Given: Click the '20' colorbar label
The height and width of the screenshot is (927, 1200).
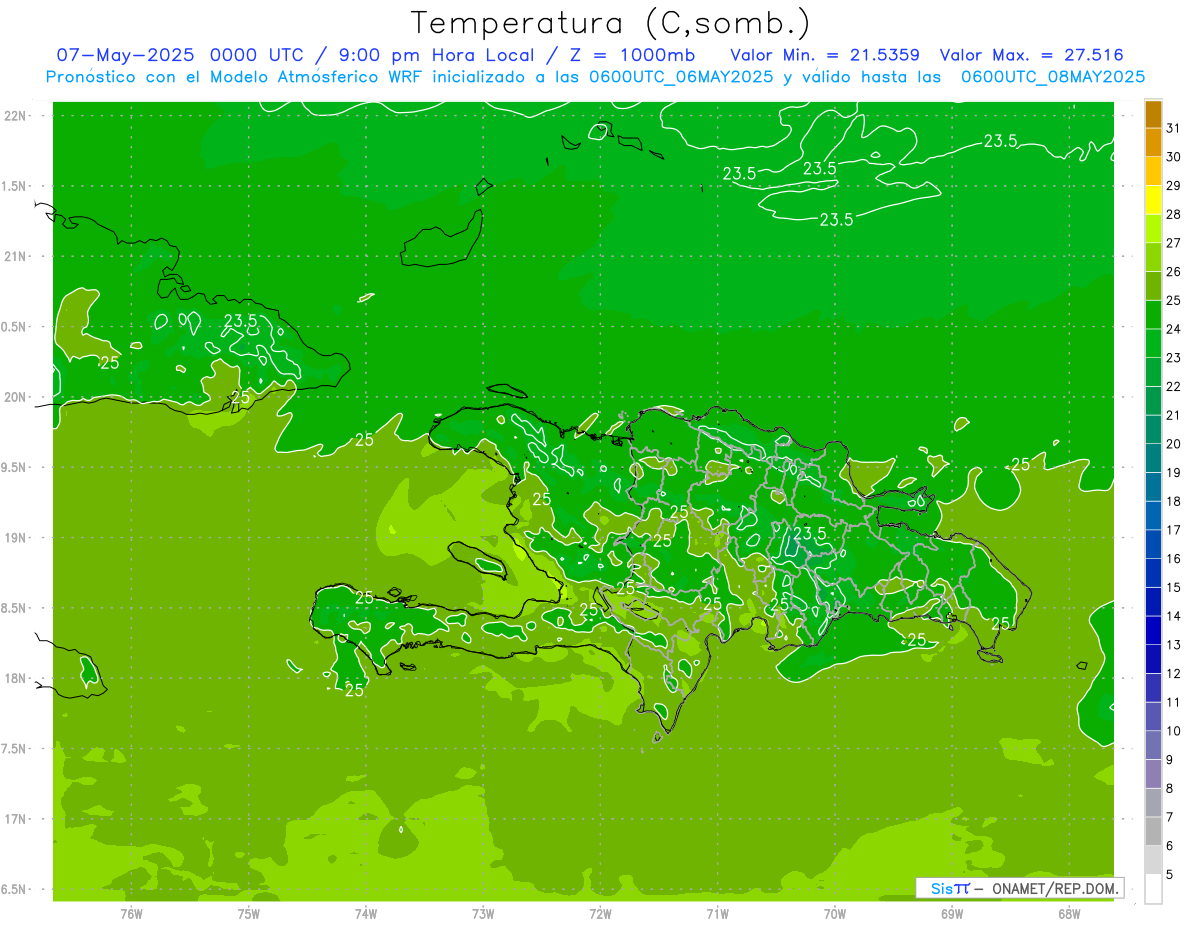Looking at the screenshot, I should pos(1173,444).
